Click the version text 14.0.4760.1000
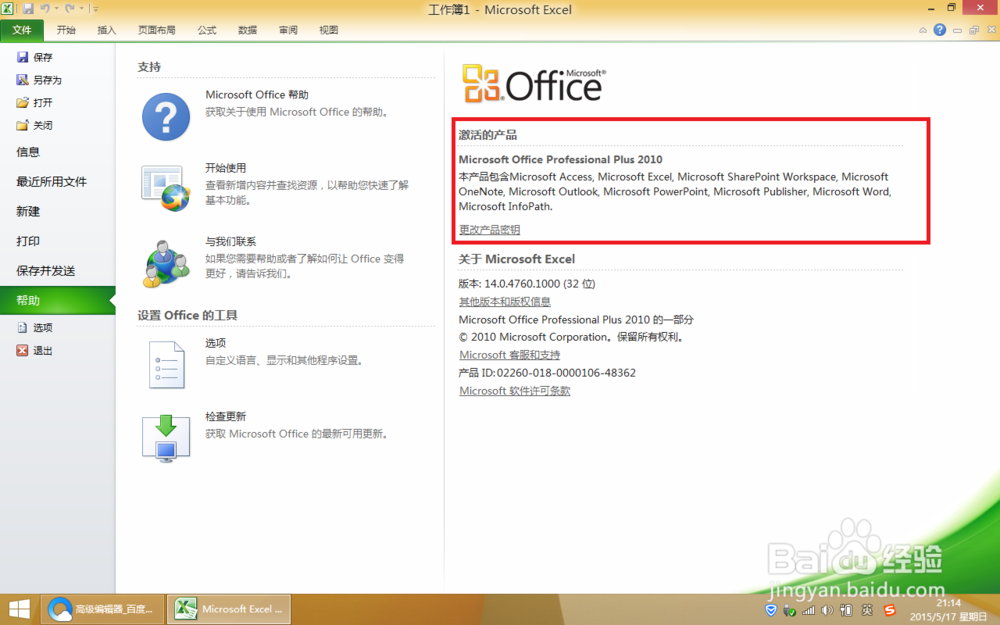The width and height of the screenshot is (1000, 625). [x=522, y=284]
